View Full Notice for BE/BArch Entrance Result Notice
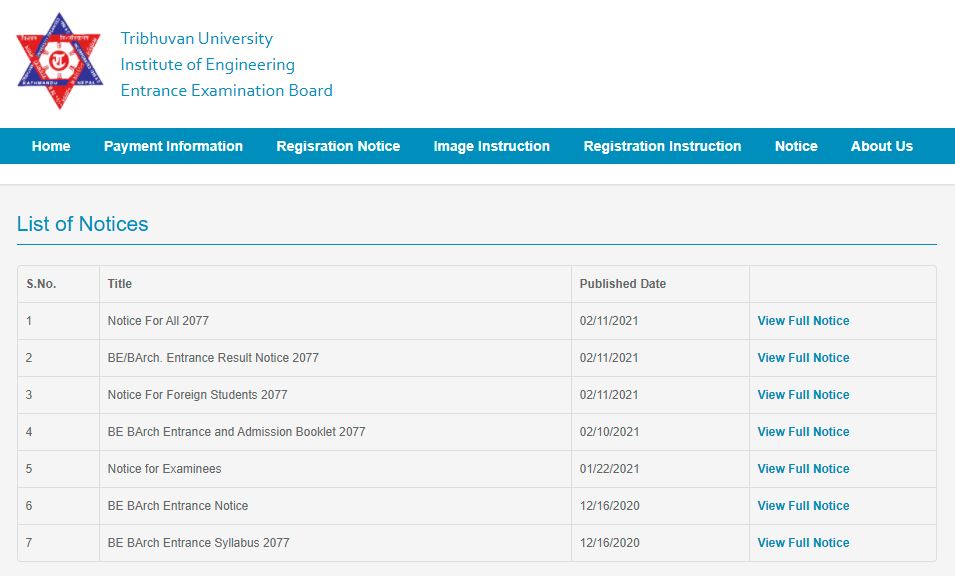The width and height of the screenshot is (955, 576). tap(803, 358)
